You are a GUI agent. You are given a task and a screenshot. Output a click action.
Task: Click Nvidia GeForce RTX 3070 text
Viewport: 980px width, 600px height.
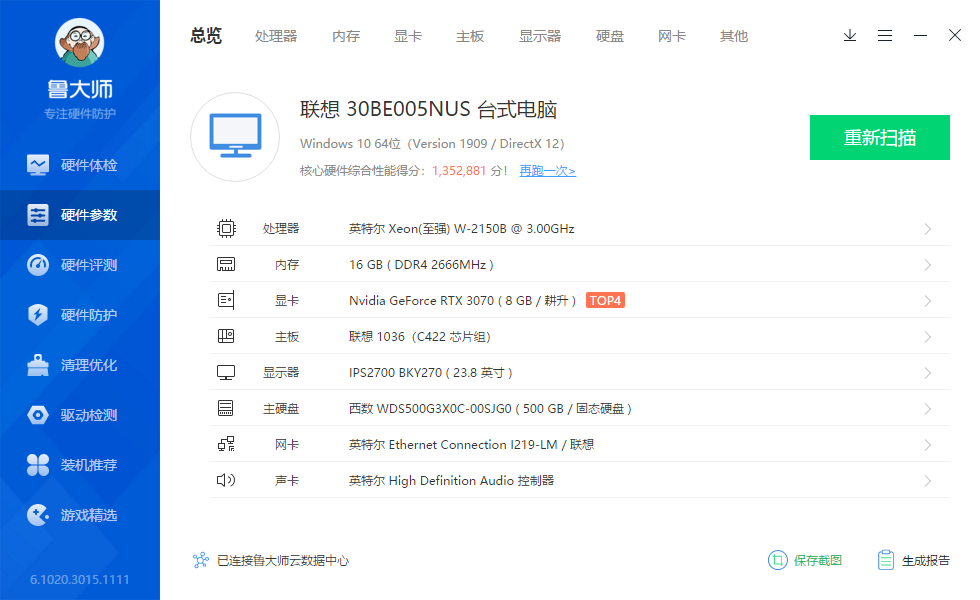(x=462, y=301)
